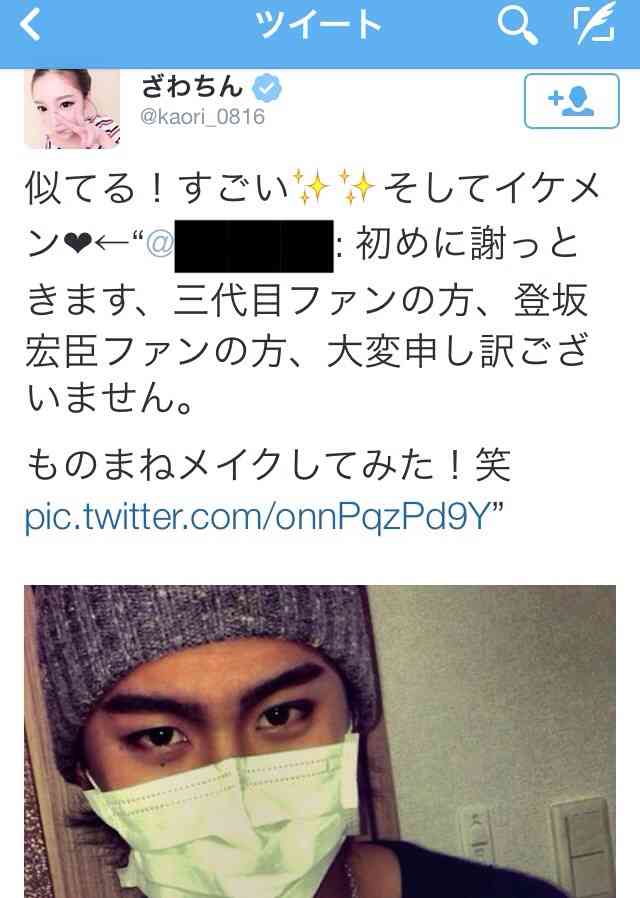Tap the @kaori_0816 handle
This screenshot has height=898, width=640.
click(202, 117)
